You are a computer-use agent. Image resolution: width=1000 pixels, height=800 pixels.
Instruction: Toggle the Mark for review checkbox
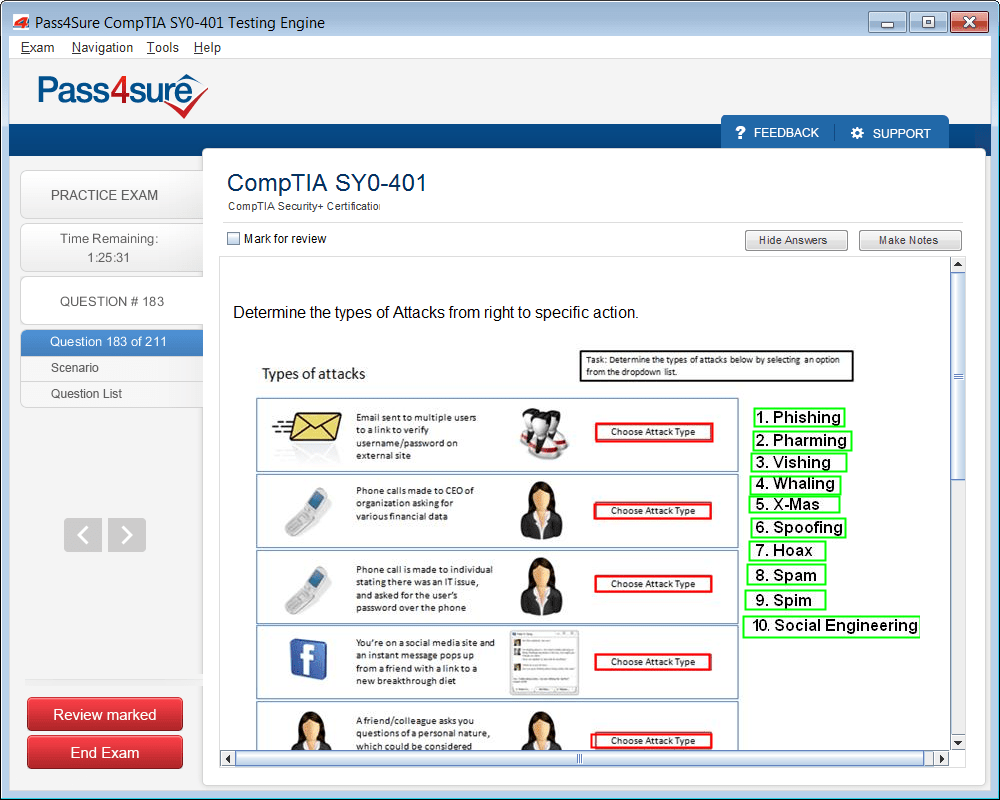[x=234, y=239]
